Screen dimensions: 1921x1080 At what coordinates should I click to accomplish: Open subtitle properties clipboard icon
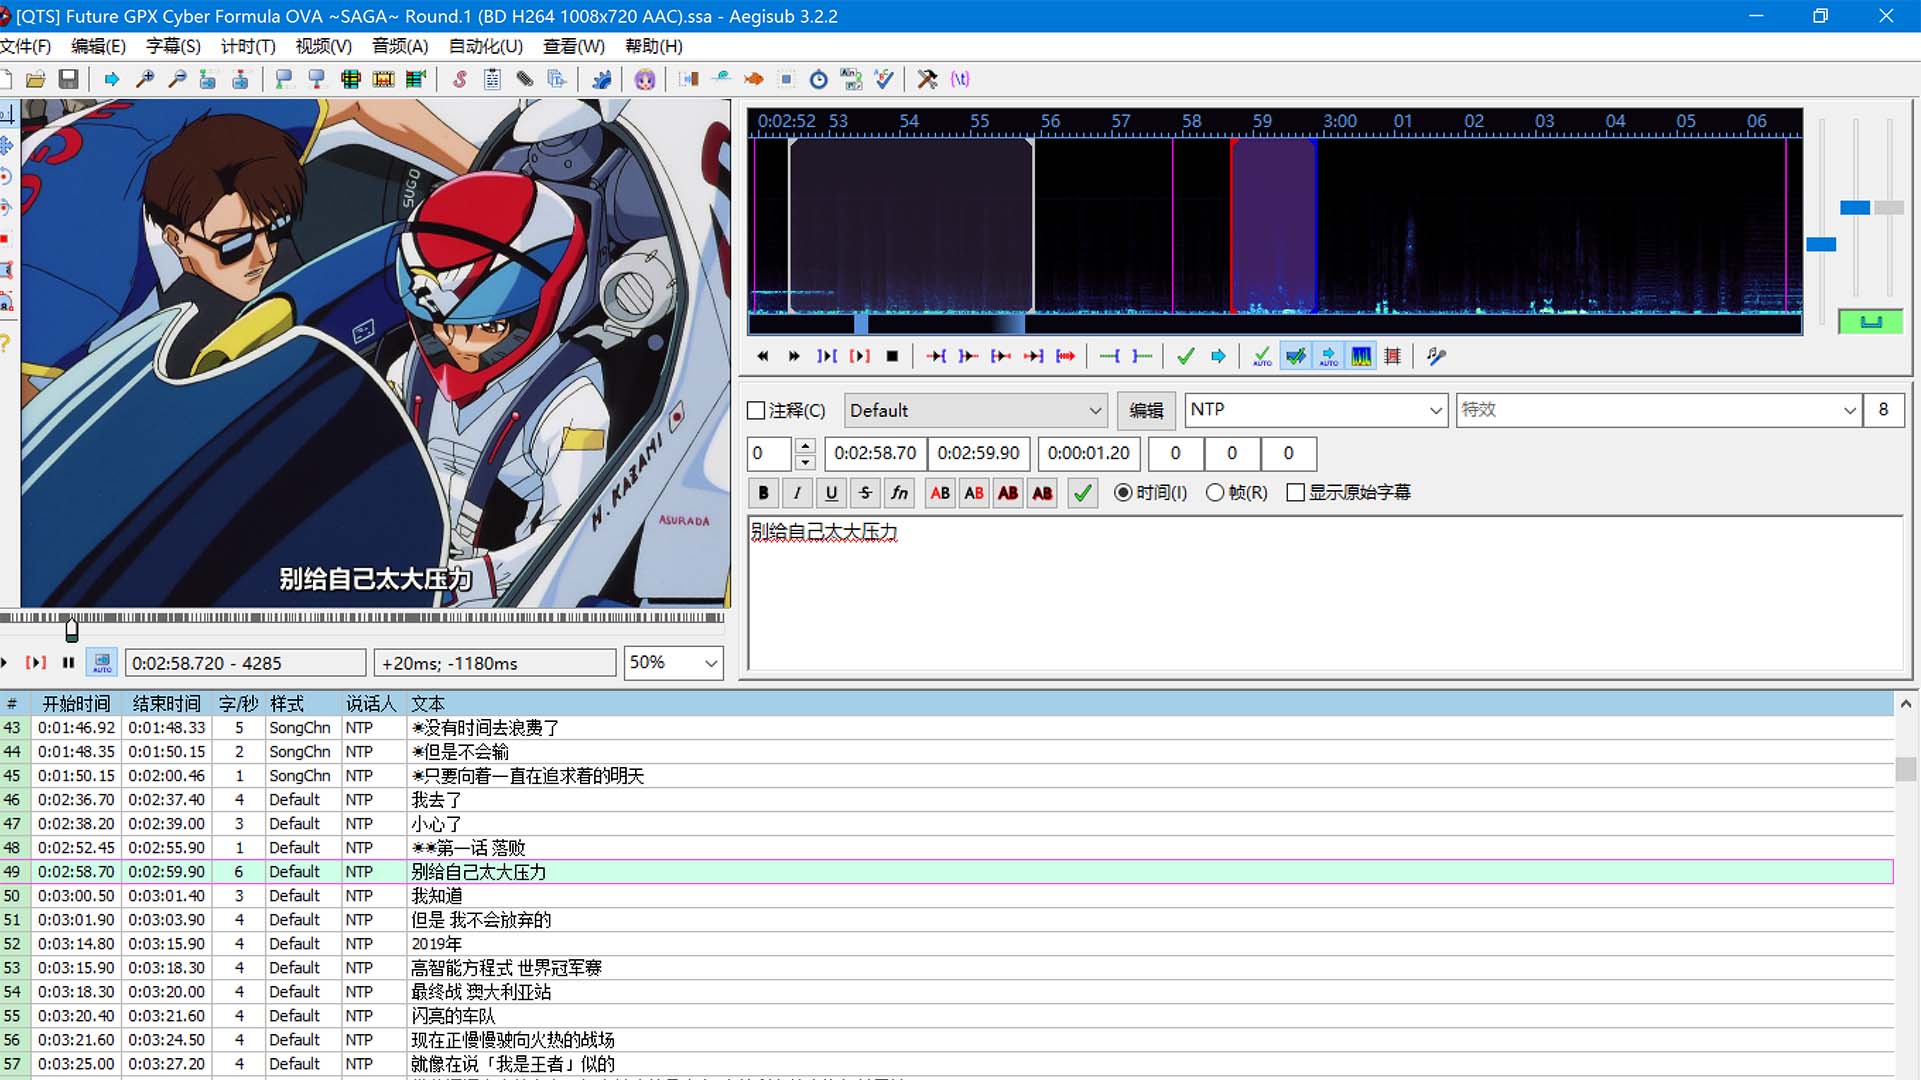(492, 79)
